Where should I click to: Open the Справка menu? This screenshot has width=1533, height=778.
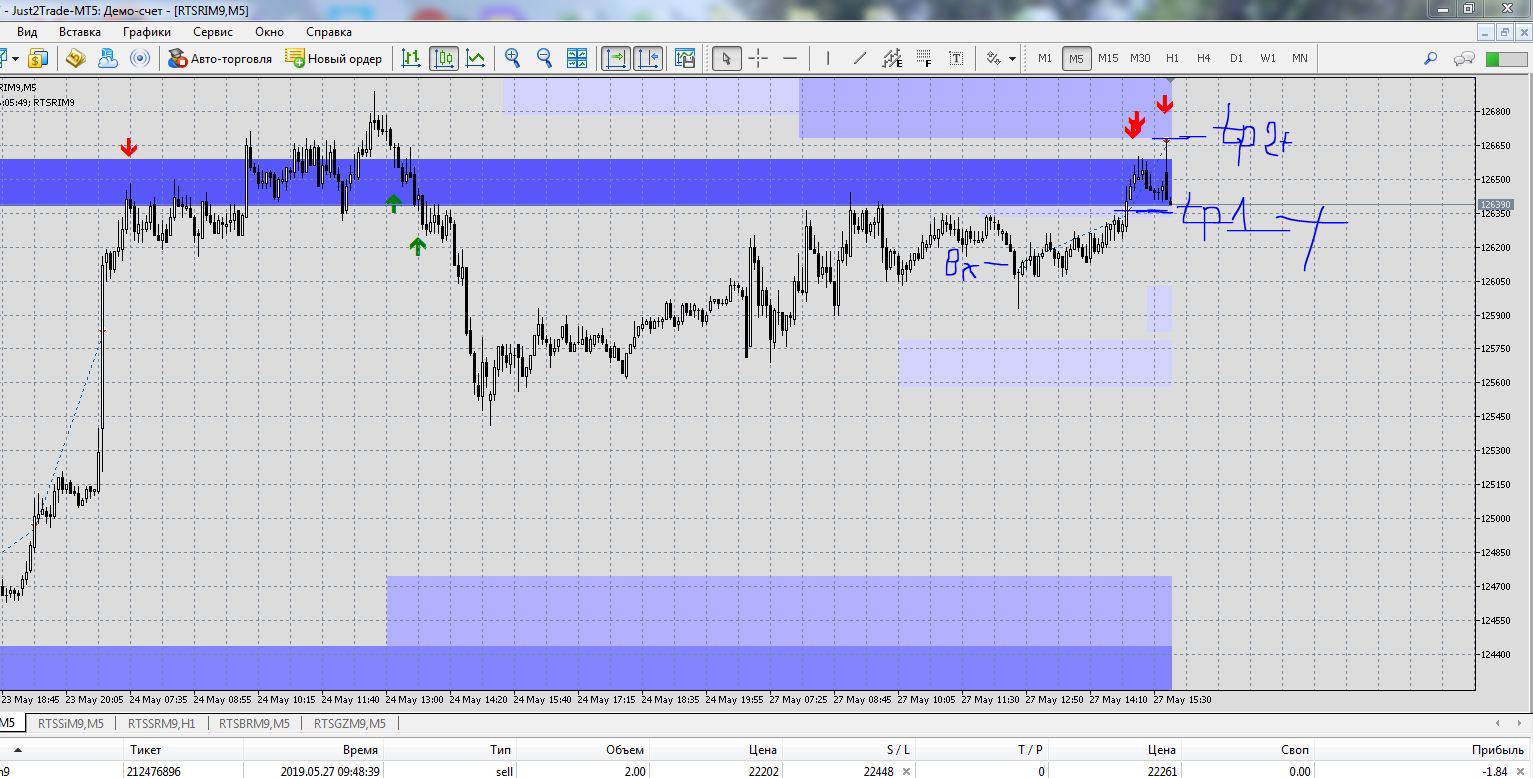[329, 32]
